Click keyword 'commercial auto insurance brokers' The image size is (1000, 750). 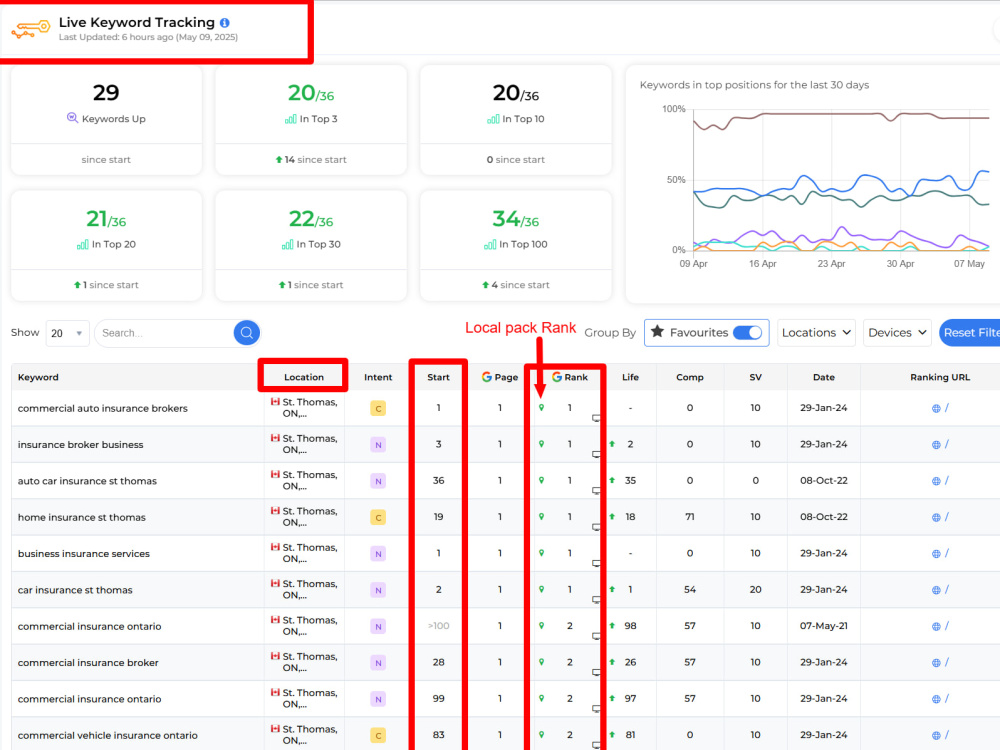(x=103, y=408)
